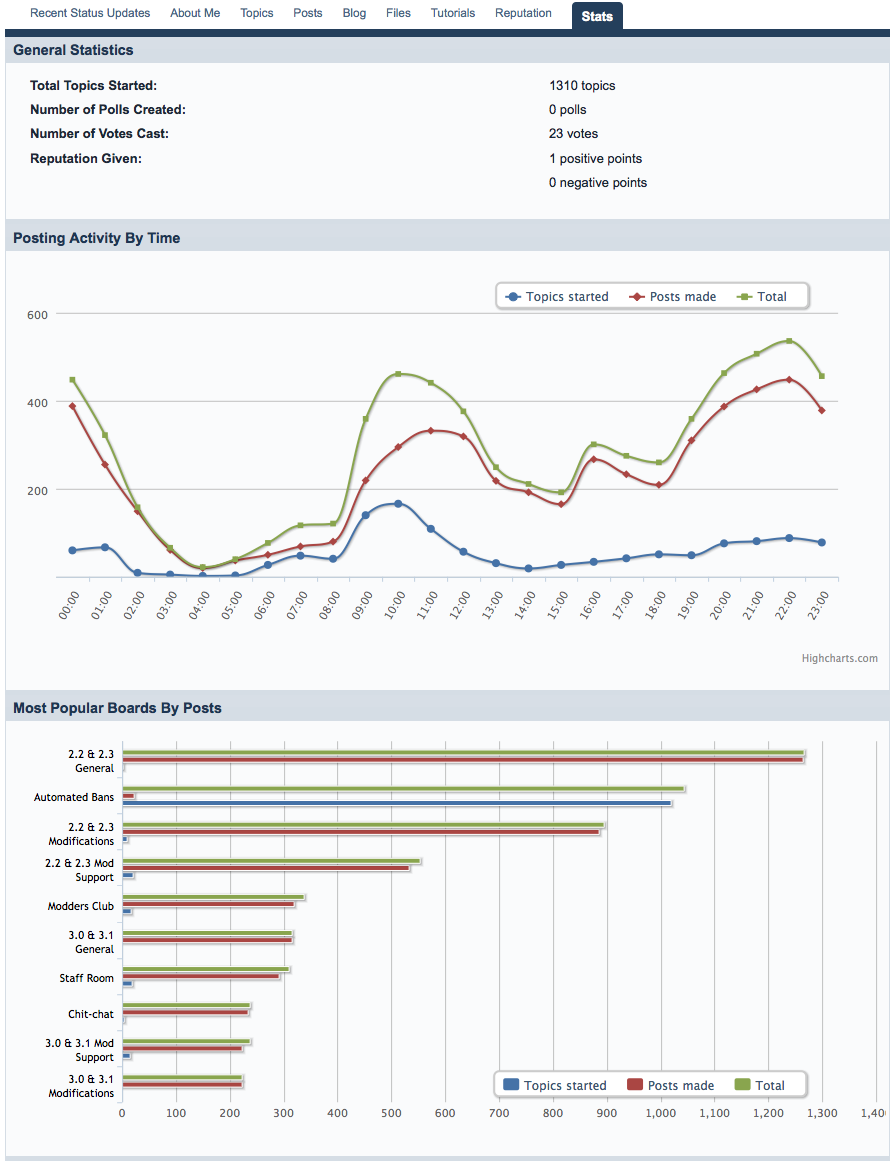Click the green 2.2 & 2.3 General total bar

tap(463, 752)
